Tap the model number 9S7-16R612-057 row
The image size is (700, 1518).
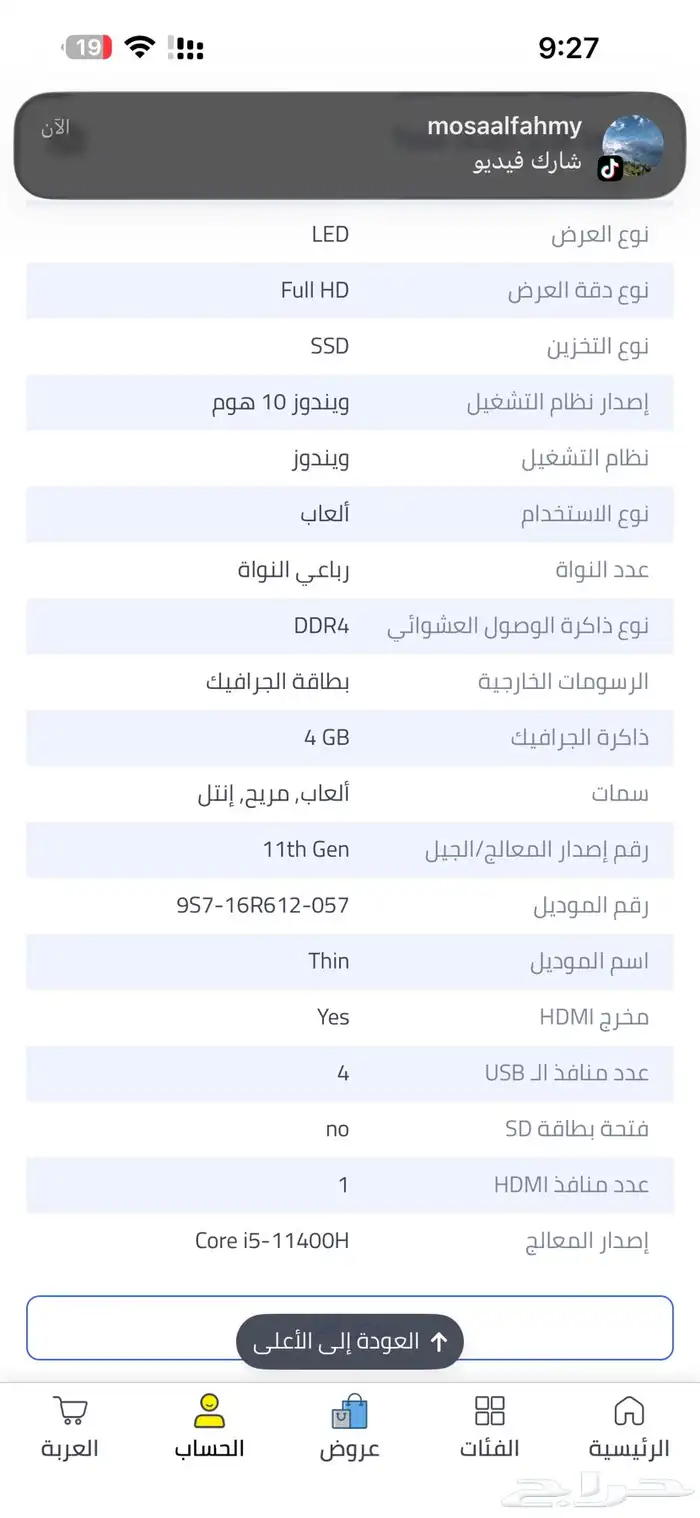click(x=263, y=905)
